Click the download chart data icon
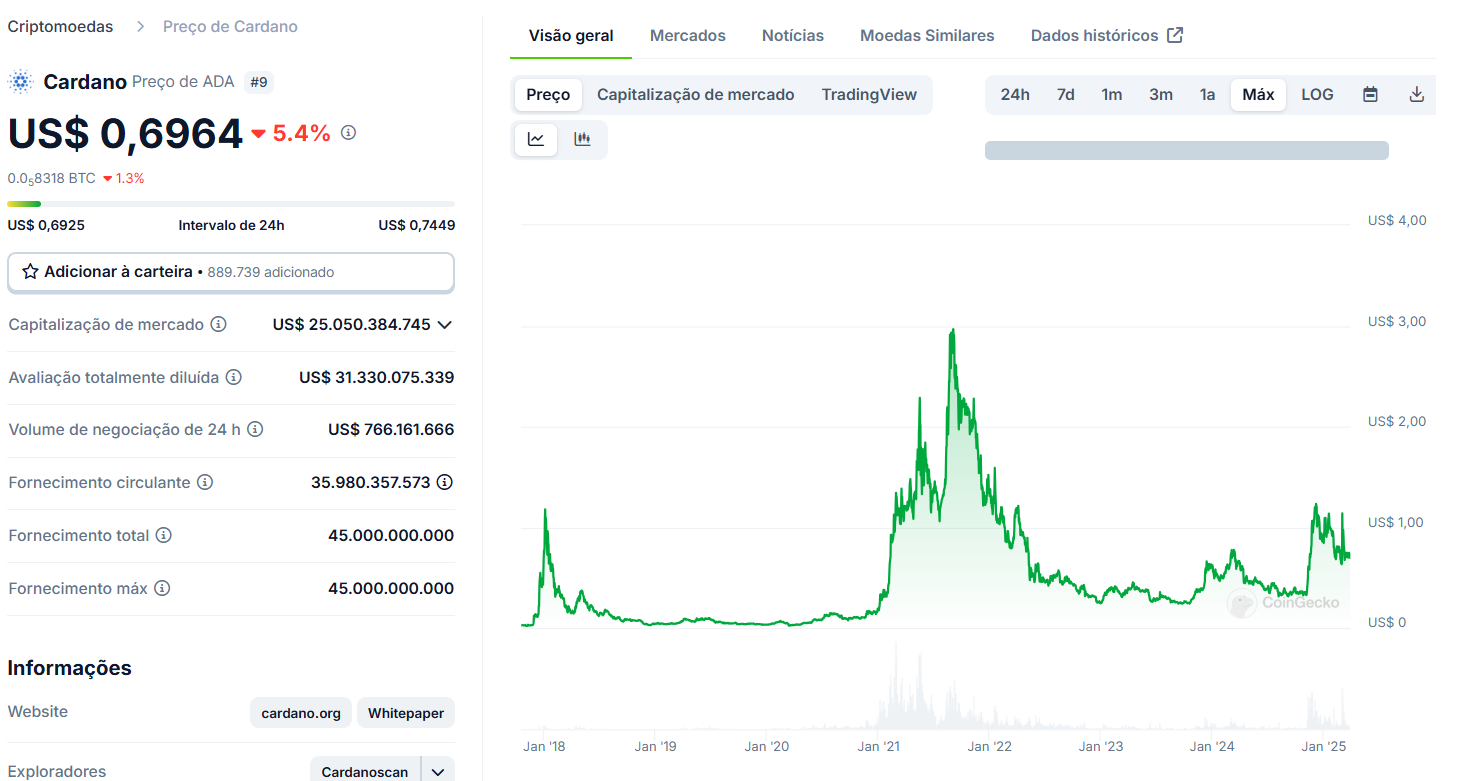 [1416, 94]
